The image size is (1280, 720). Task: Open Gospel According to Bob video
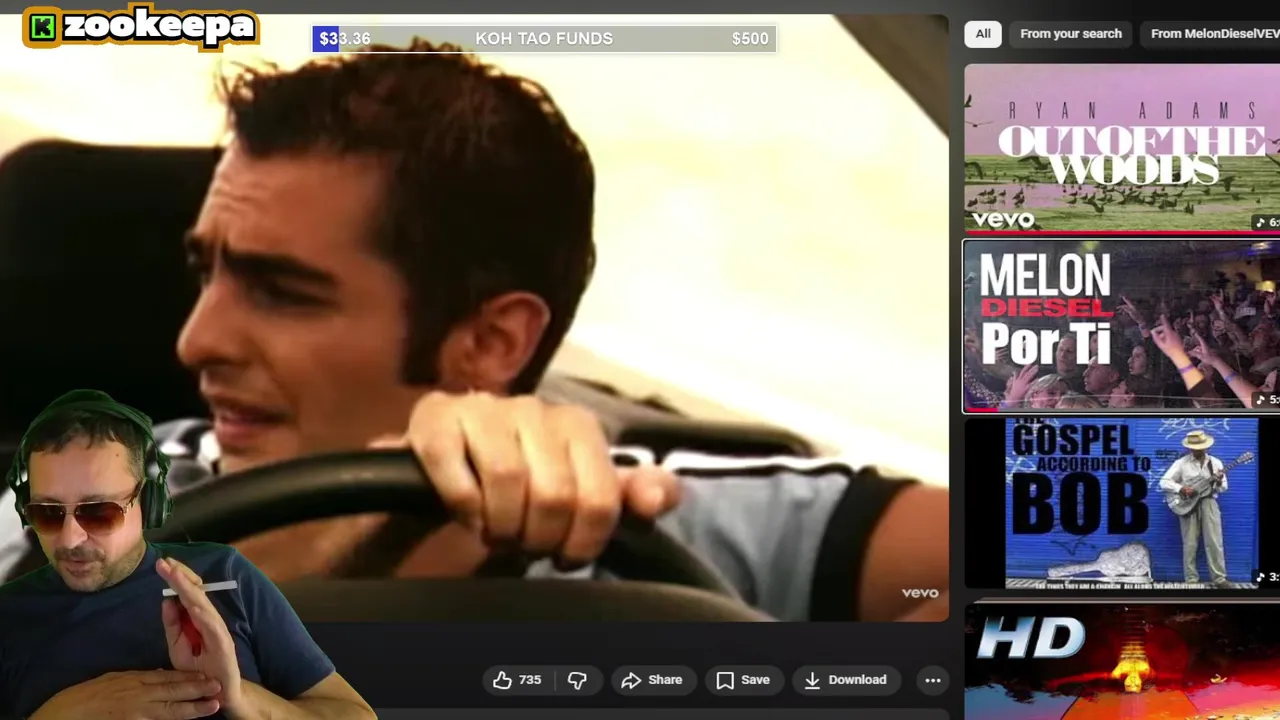(1122, 503)
